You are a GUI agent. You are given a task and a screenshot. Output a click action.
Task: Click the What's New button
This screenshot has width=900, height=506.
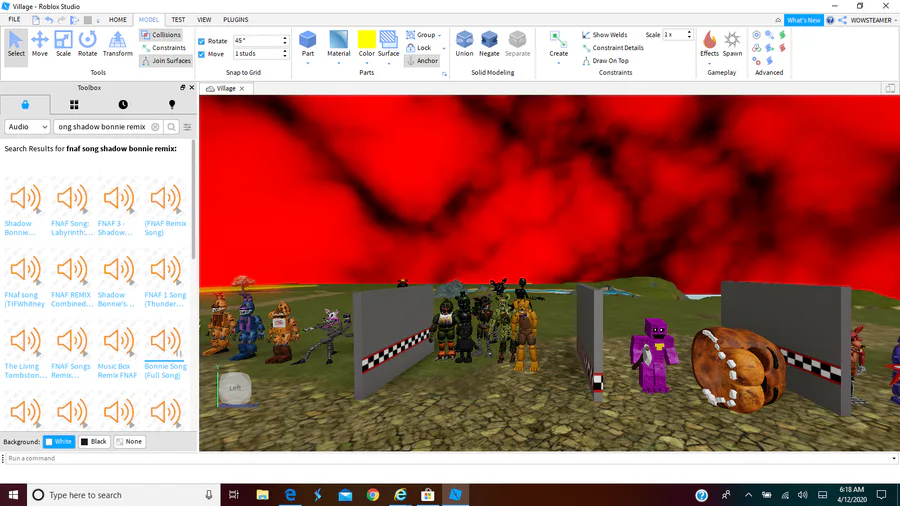[804, 20]
